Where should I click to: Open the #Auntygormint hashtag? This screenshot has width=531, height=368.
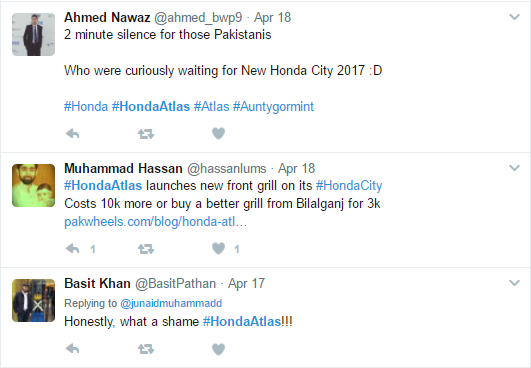(273, 107)
